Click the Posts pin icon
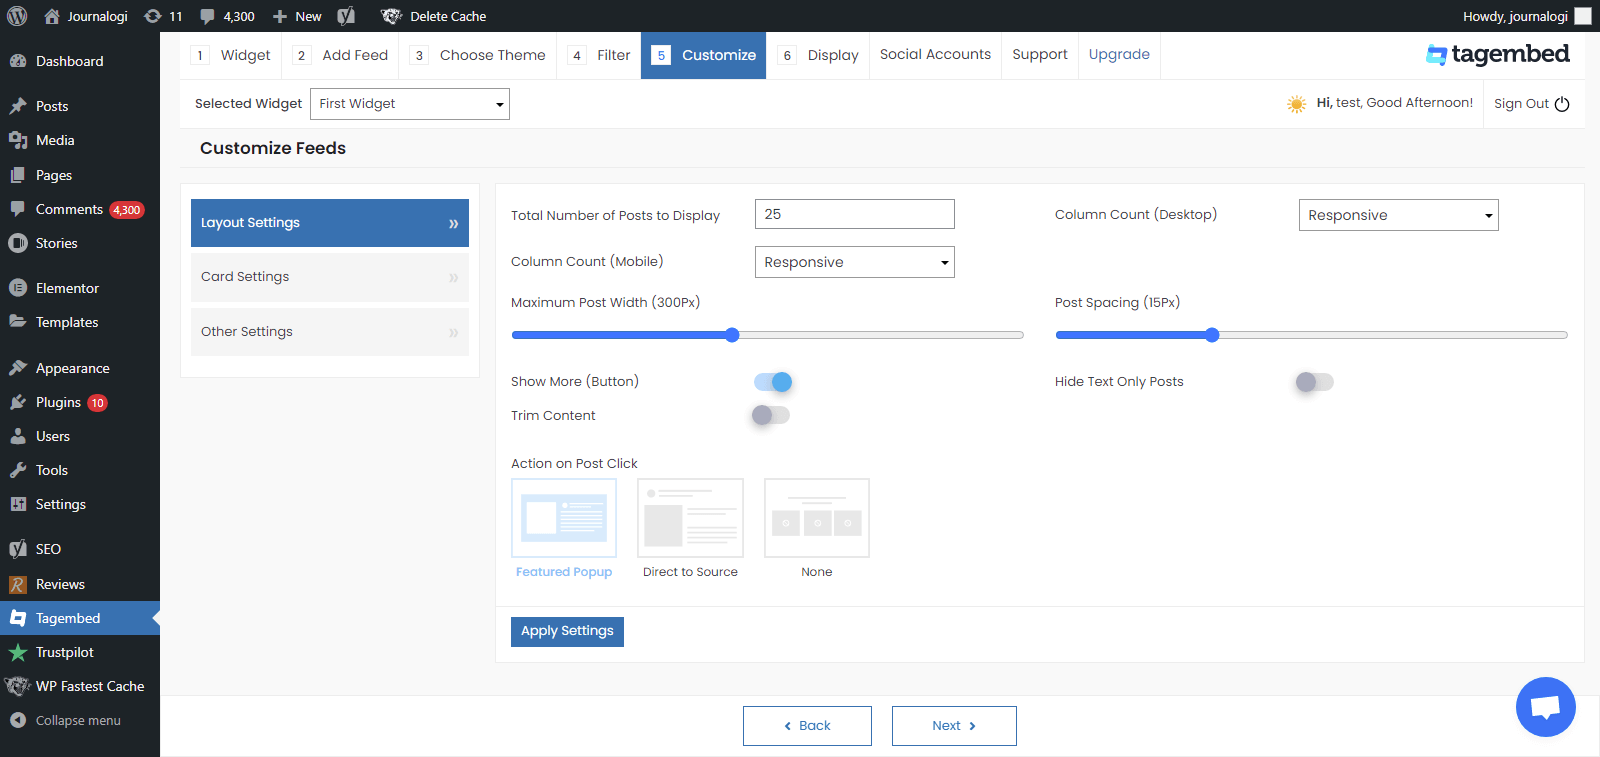Screen dimensions: 1600x757 pos(18,106)
